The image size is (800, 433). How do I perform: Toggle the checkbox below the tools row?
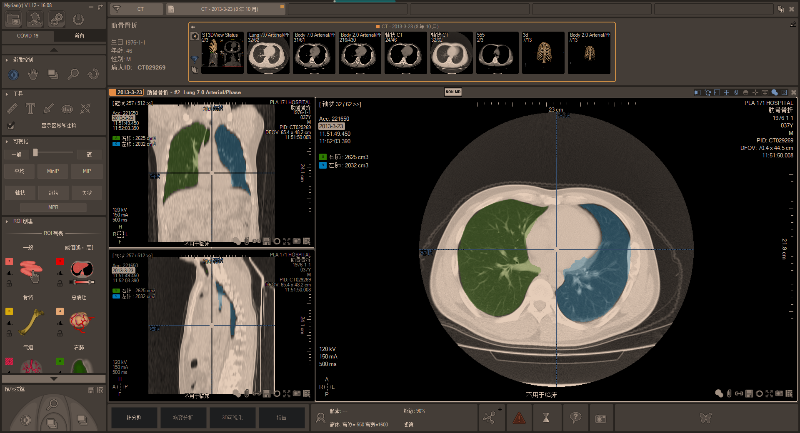tap(13, 125)
